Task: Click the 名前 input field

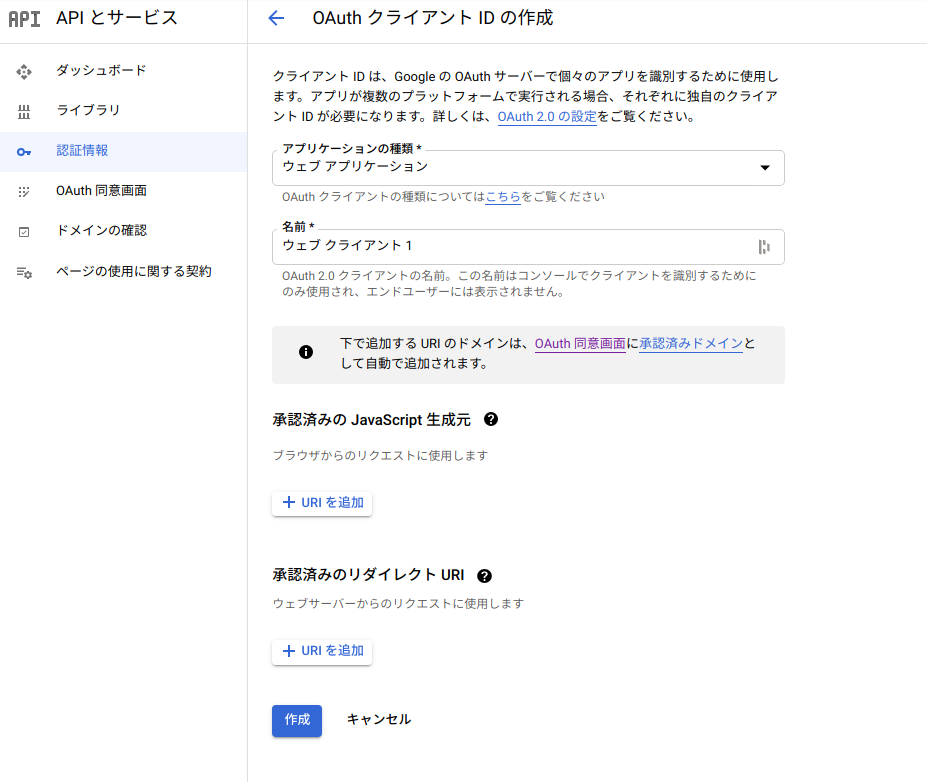Action: click(x=500, y=247)
